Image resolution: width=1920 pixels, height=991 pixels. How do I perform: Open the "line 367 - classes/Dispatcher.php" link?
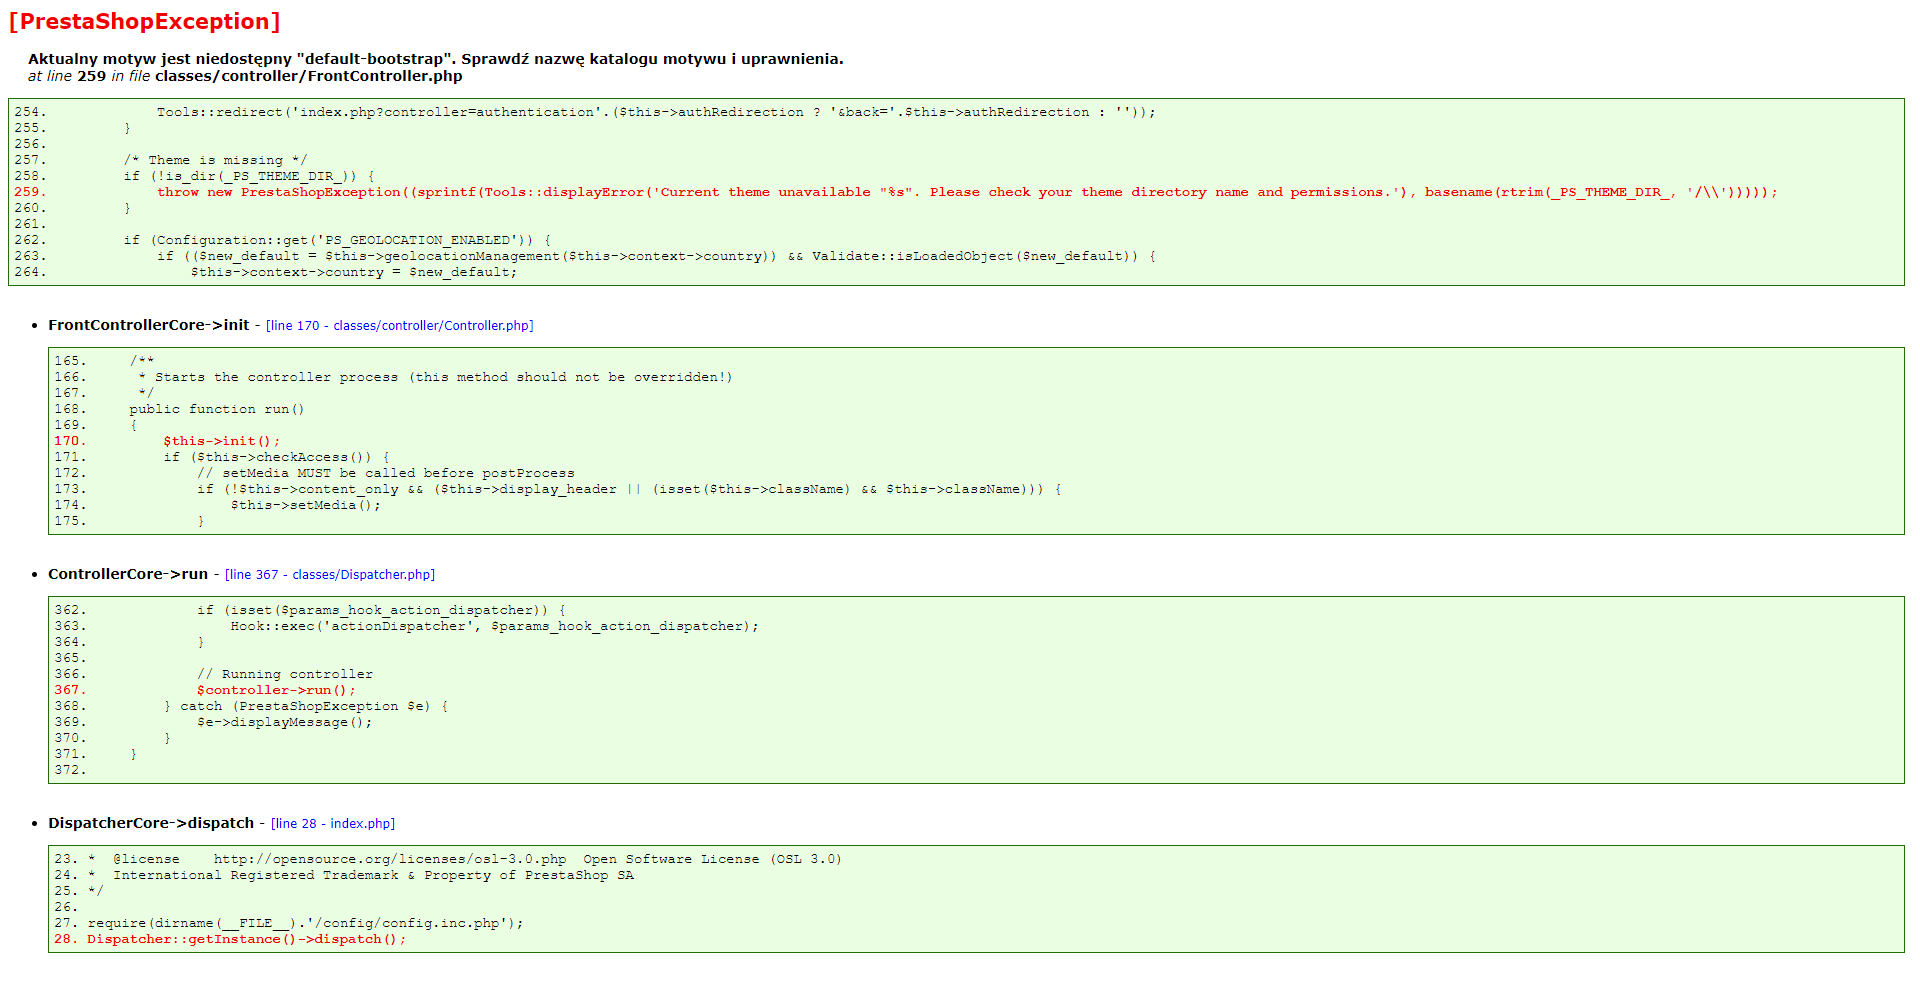tap(330, 575)
